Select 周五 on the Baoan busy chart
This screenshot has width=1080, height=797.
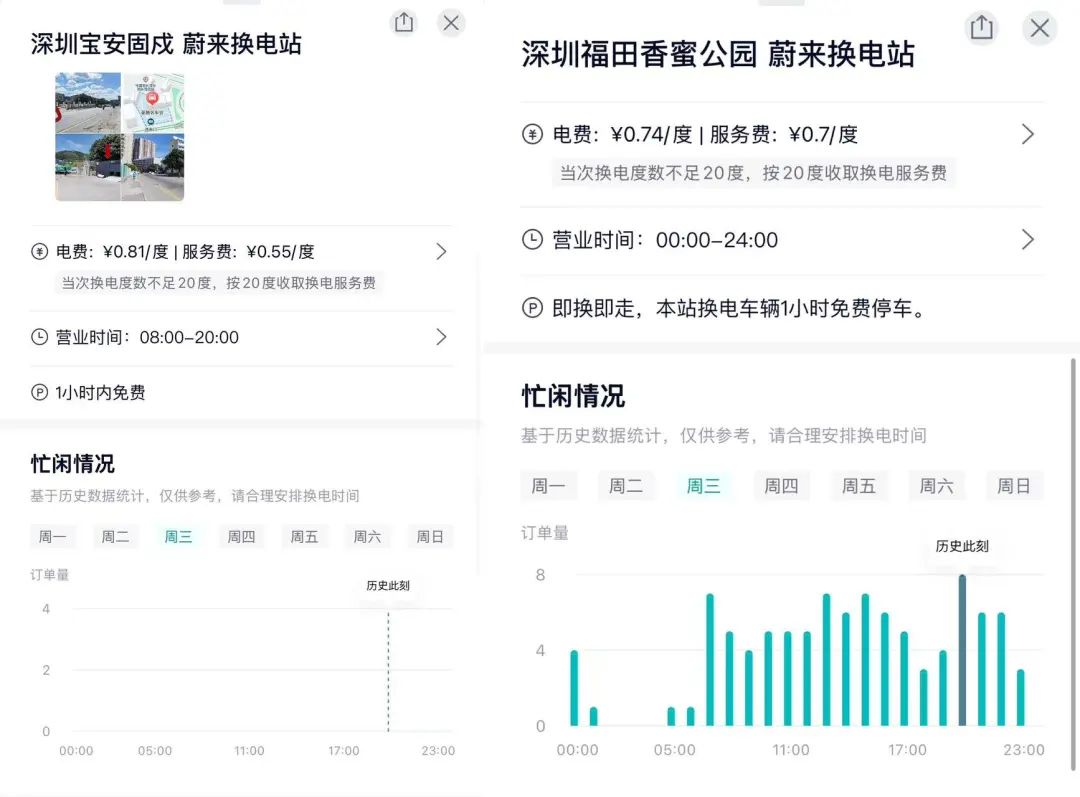(x=304, y=536)
